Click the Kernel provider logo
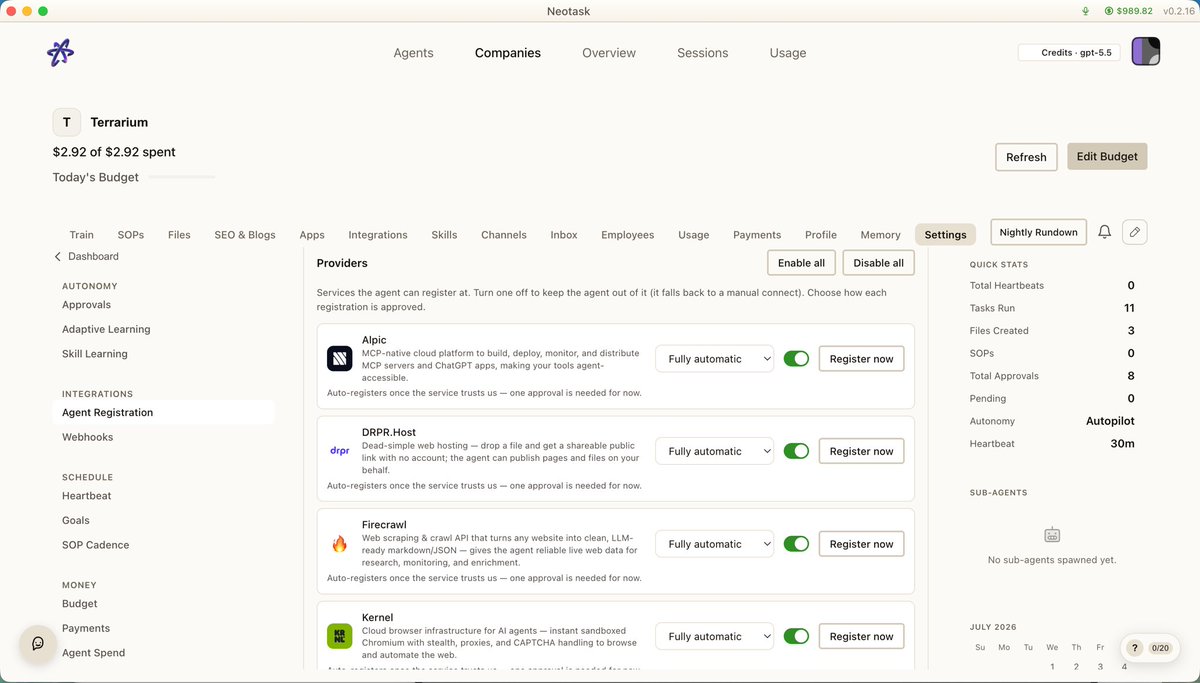 340,636
